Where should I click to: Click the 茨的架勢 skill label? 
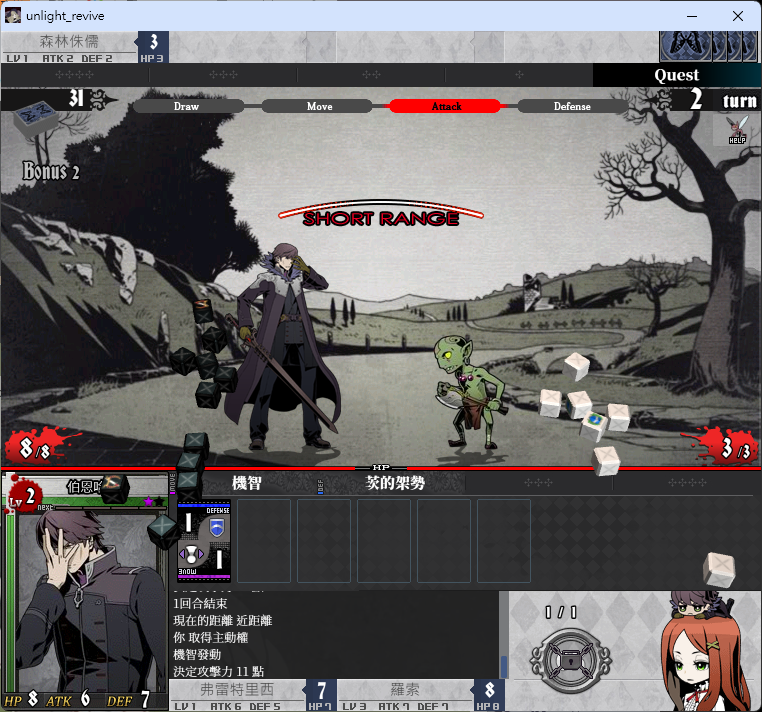pos(395,483)
